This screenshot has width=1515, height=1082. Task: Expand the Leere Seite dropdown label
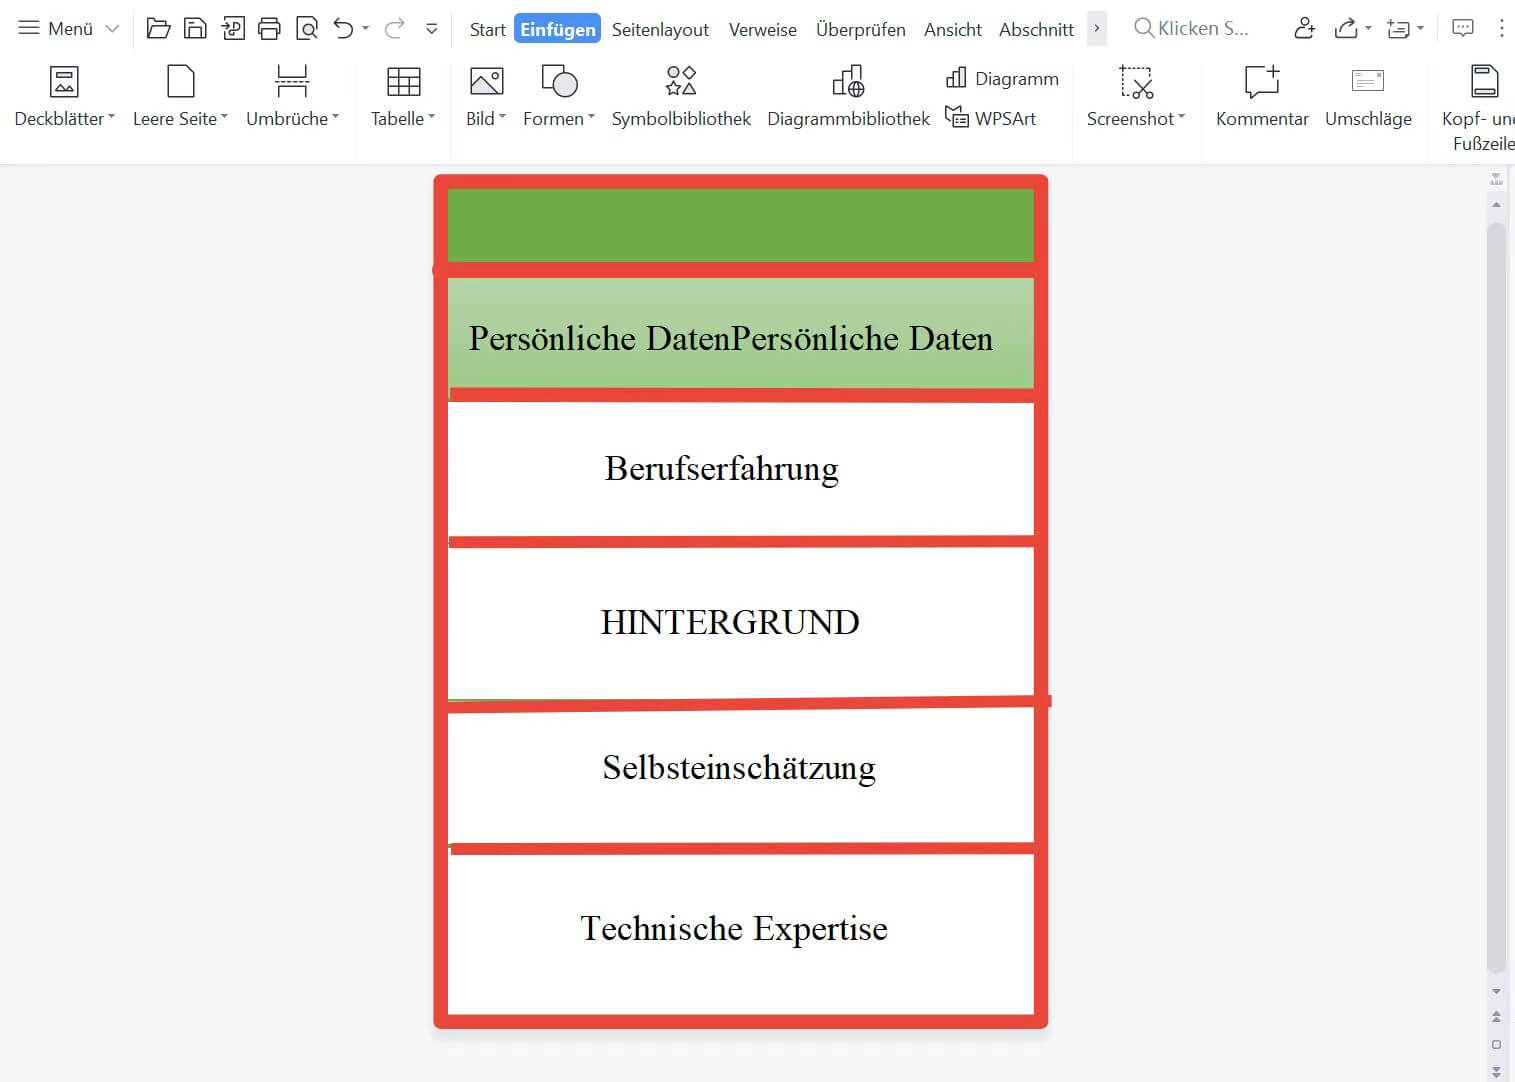(x=180, y=118)
